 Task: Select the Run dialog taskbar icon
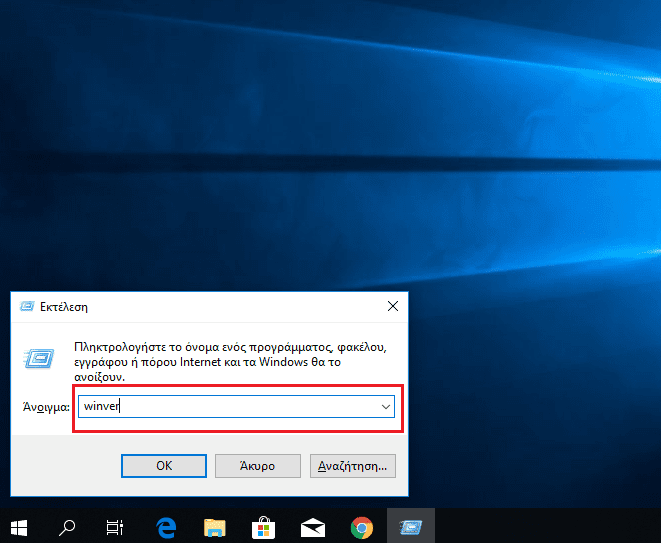coord(411,526)
